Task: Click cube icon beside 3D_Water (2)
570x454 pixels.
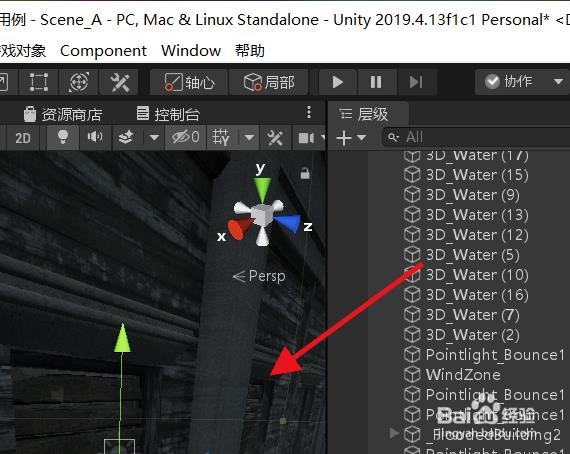Action: click(x=412, y=334)
